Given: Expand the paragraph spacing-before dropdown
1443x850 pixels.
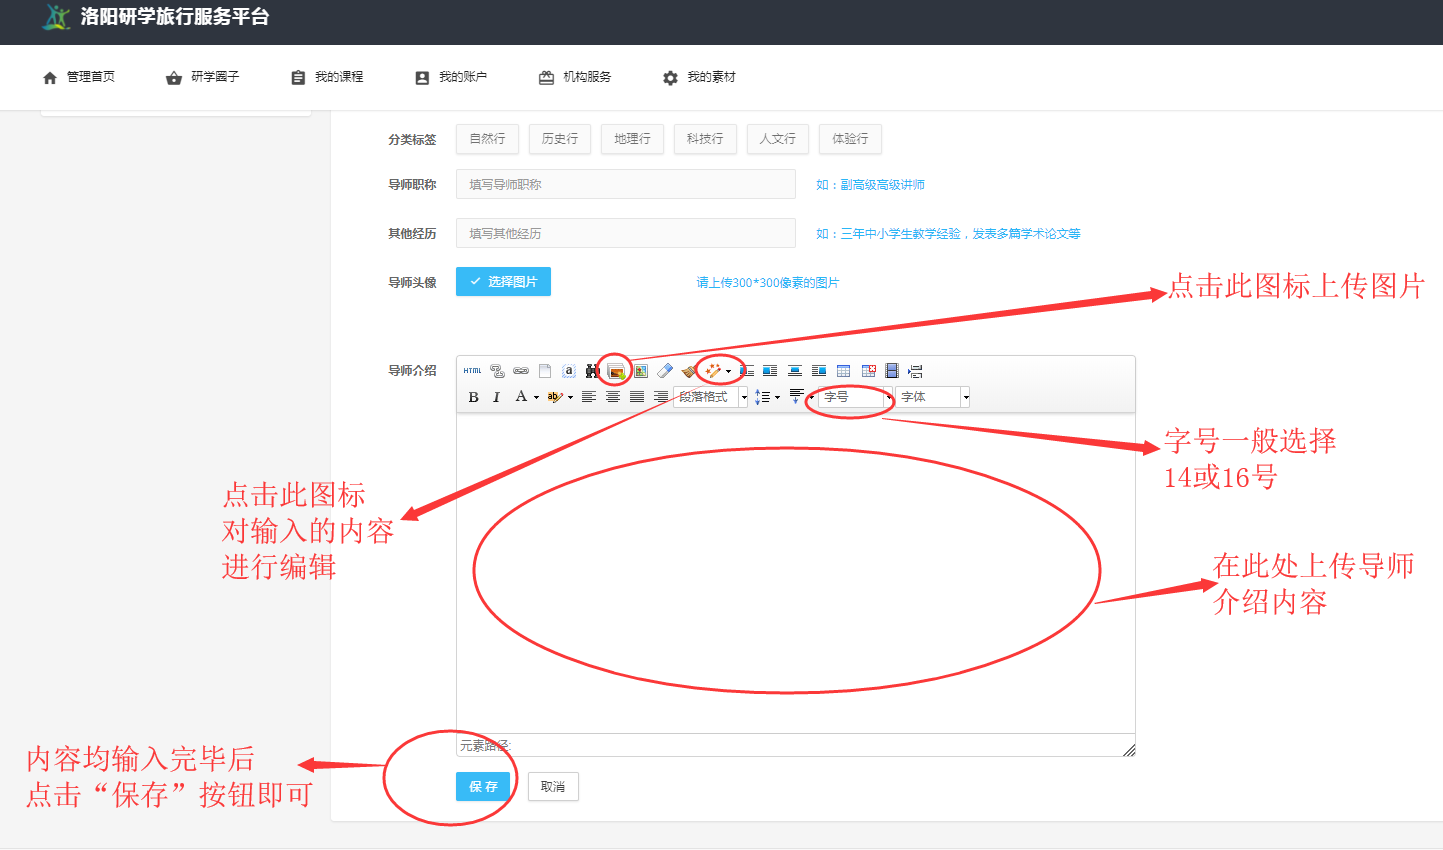Looking at the screenshot, I should (x=812, y=398).
